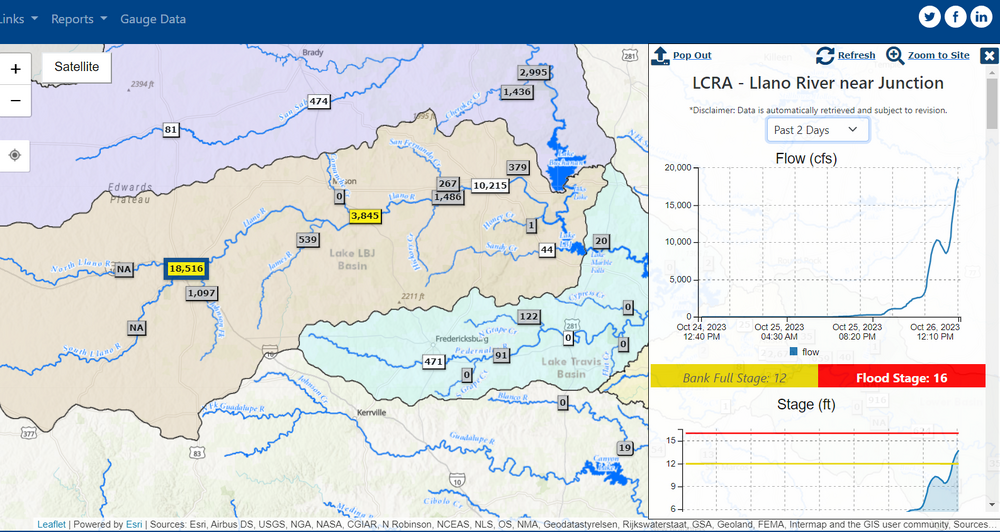This screenshot has width=1000, height=532.
Task: Select the yellow 3,845 gauge marker
Action: point(364,215)
